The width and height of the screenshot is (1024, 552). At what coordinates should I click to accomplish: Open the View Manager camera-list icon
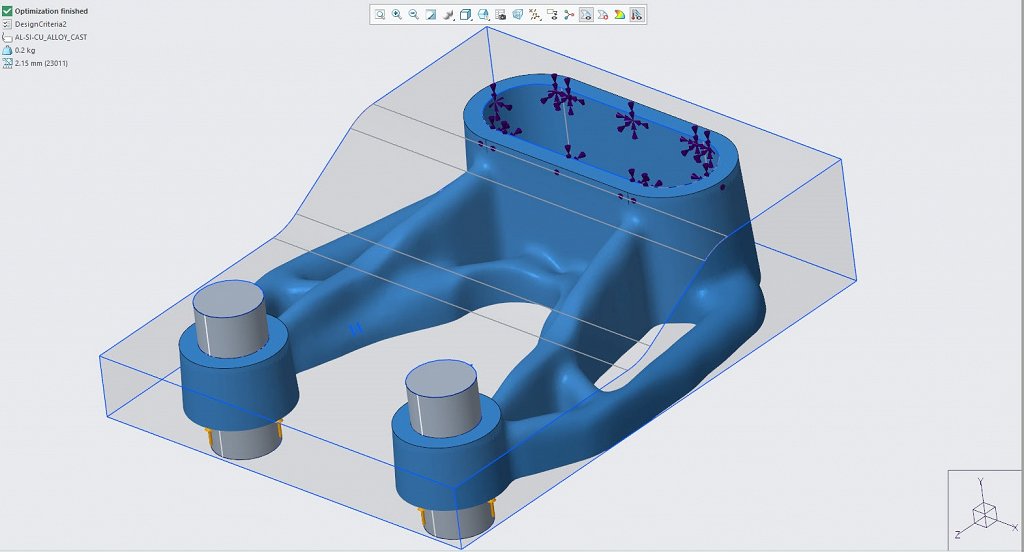point(500,15)
